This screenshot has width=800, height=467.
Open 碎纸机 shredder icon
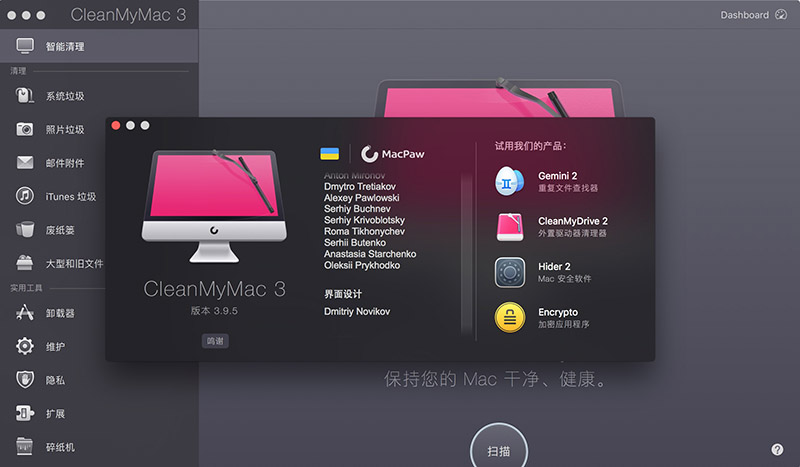tap(24, 447)
